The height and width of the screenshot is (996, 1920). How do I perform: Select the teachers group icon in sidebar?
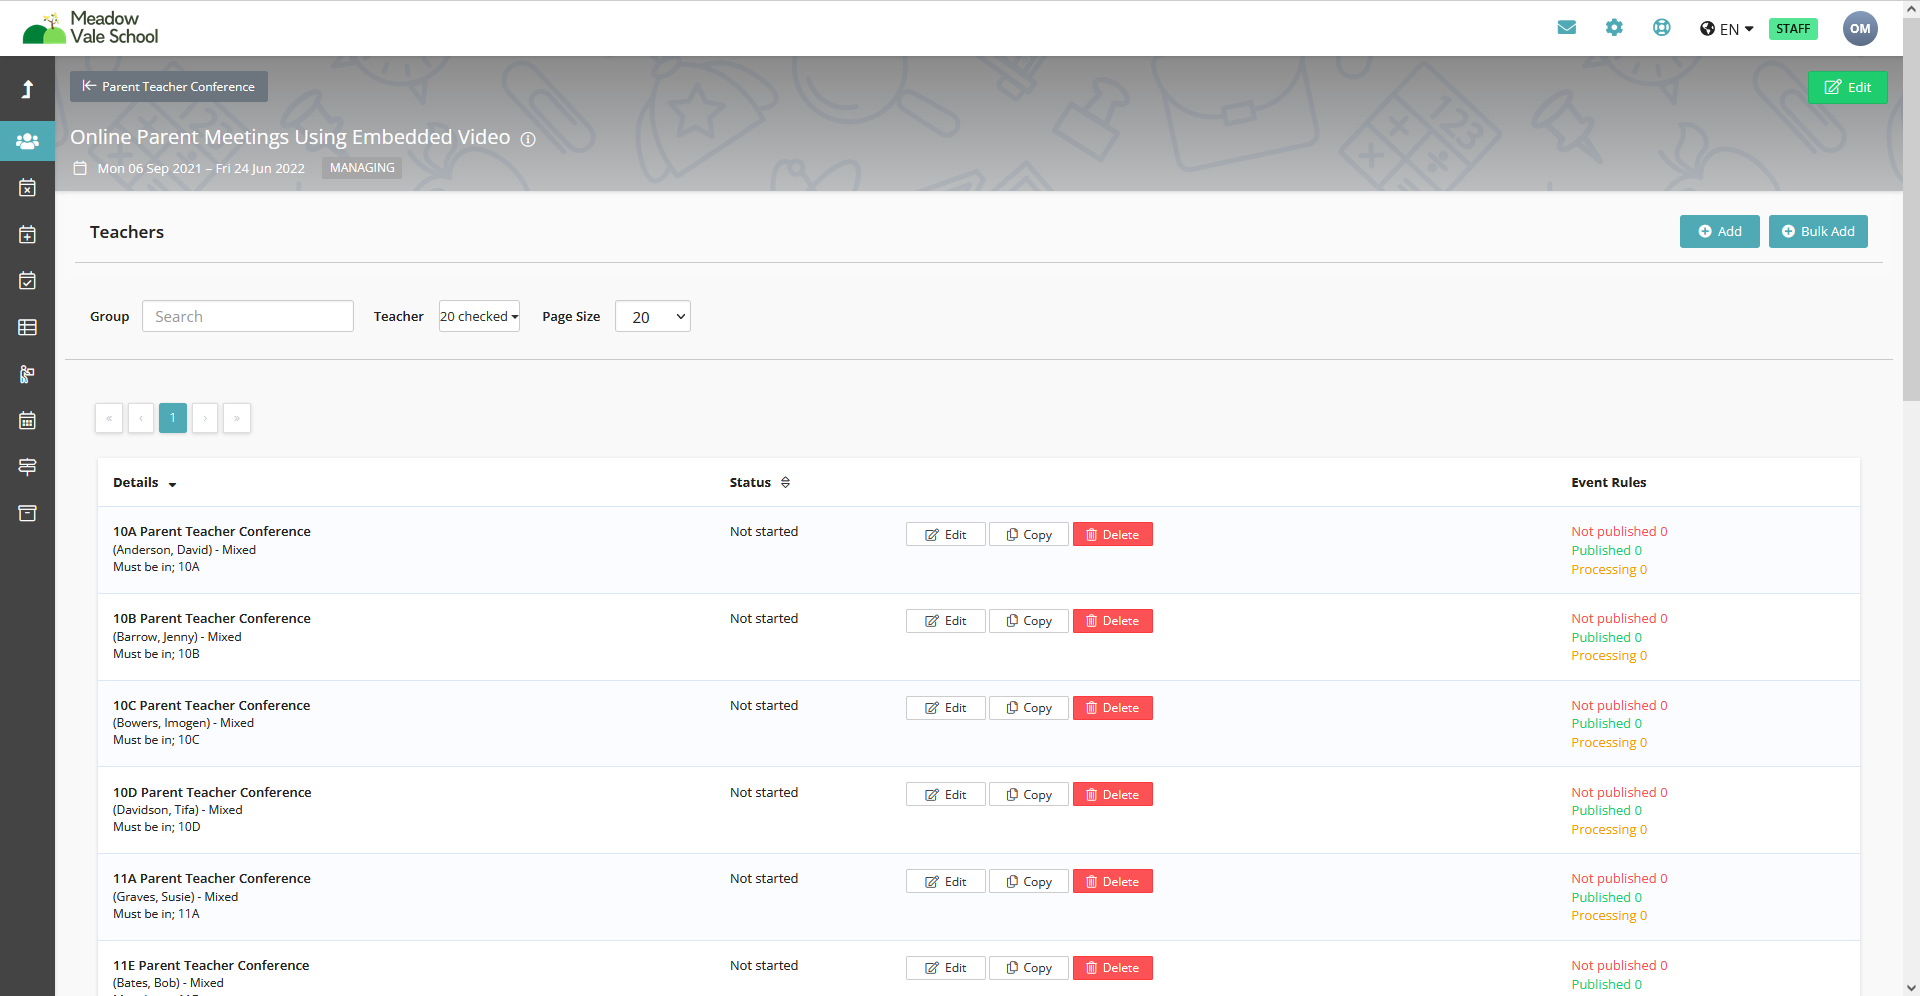click(x=27, y=141)
